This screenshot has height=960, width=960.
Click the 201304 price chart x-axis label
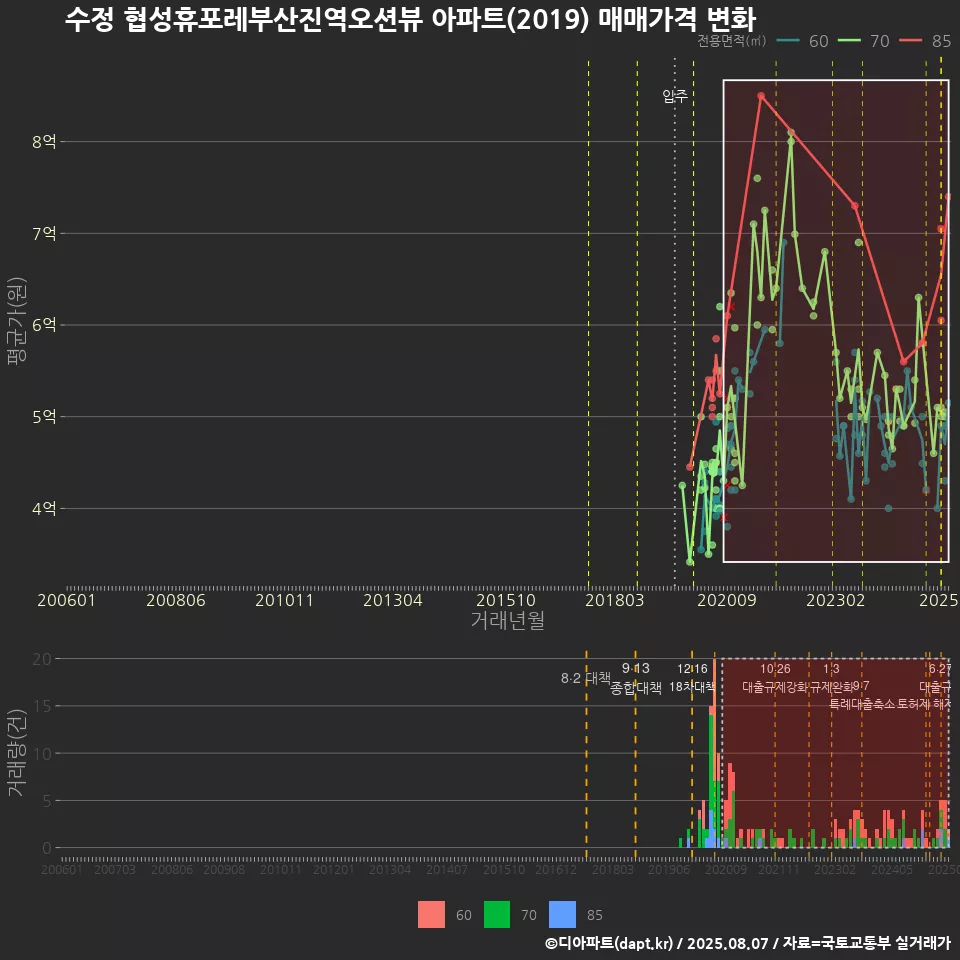392,600
